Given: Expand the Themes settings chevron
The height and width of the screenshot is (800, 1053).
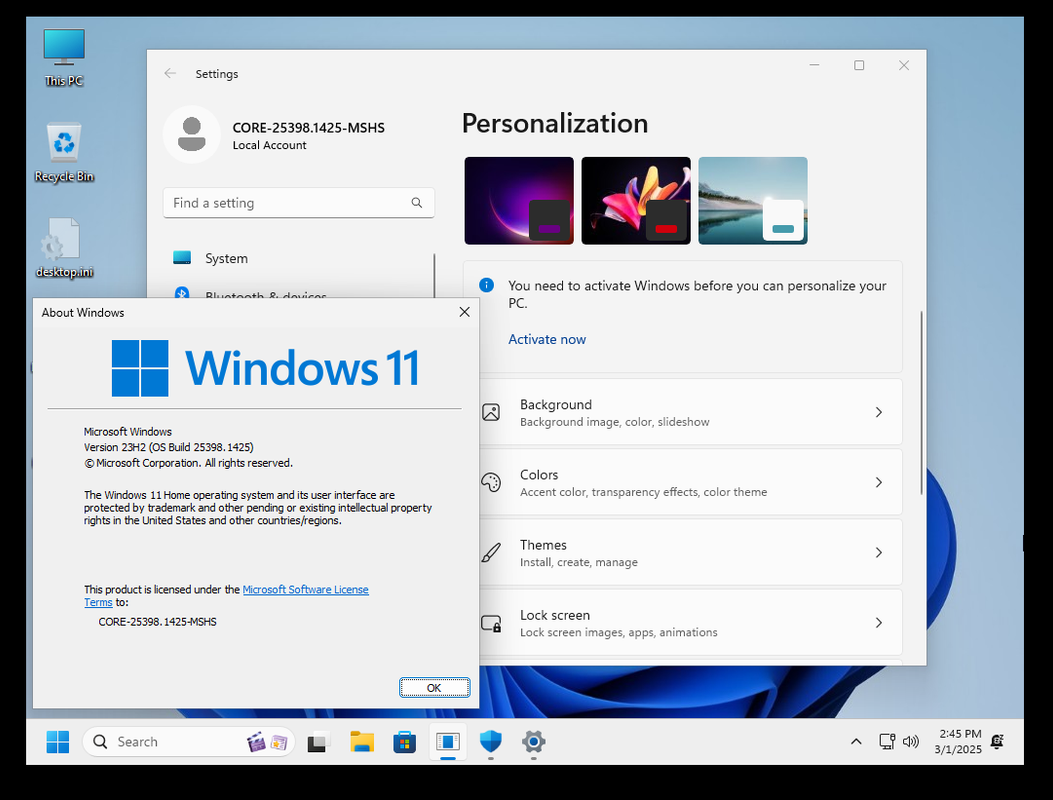Looking at the screenshot, I should tap(878, 552).
